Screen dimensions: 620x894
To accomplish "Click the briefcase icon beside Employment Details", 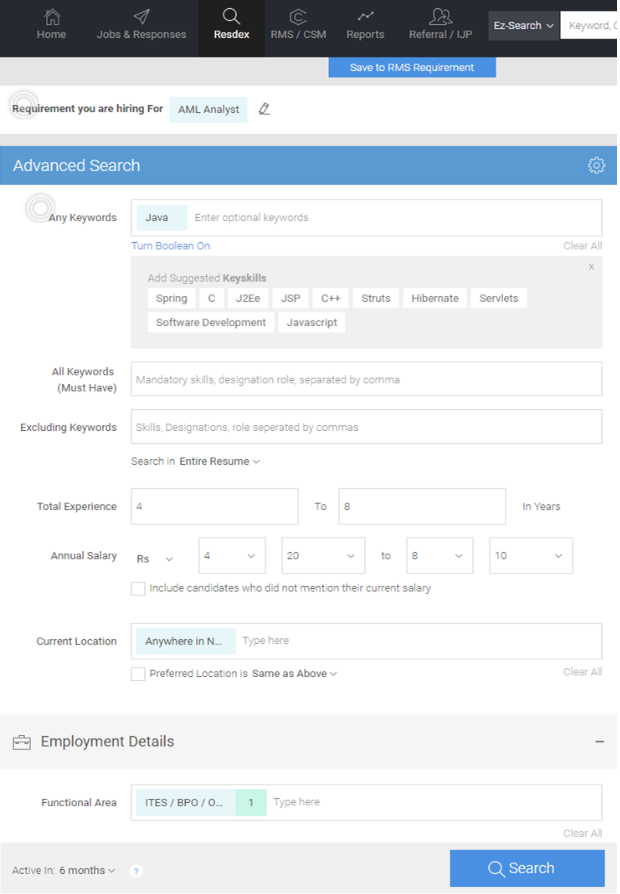I will click(x=22, y=742).
